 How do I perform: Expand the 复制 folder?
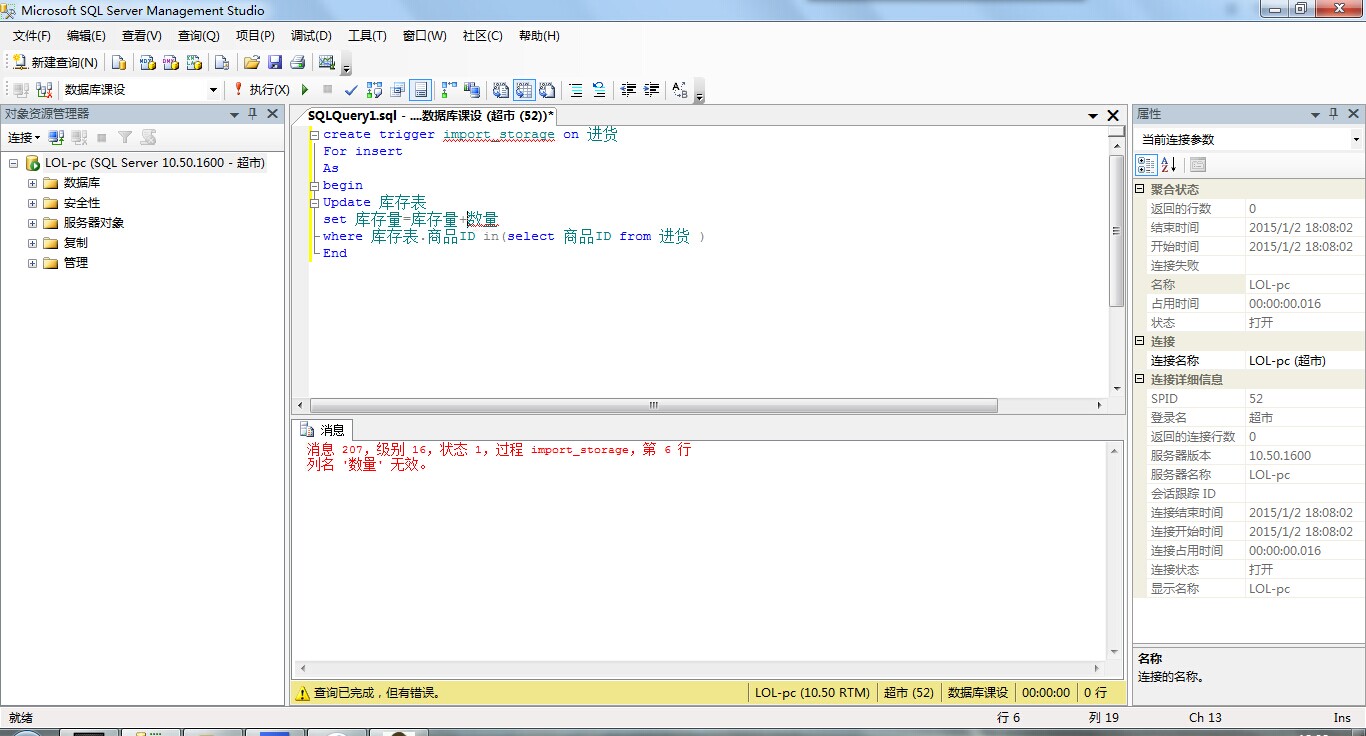(32, 243)
